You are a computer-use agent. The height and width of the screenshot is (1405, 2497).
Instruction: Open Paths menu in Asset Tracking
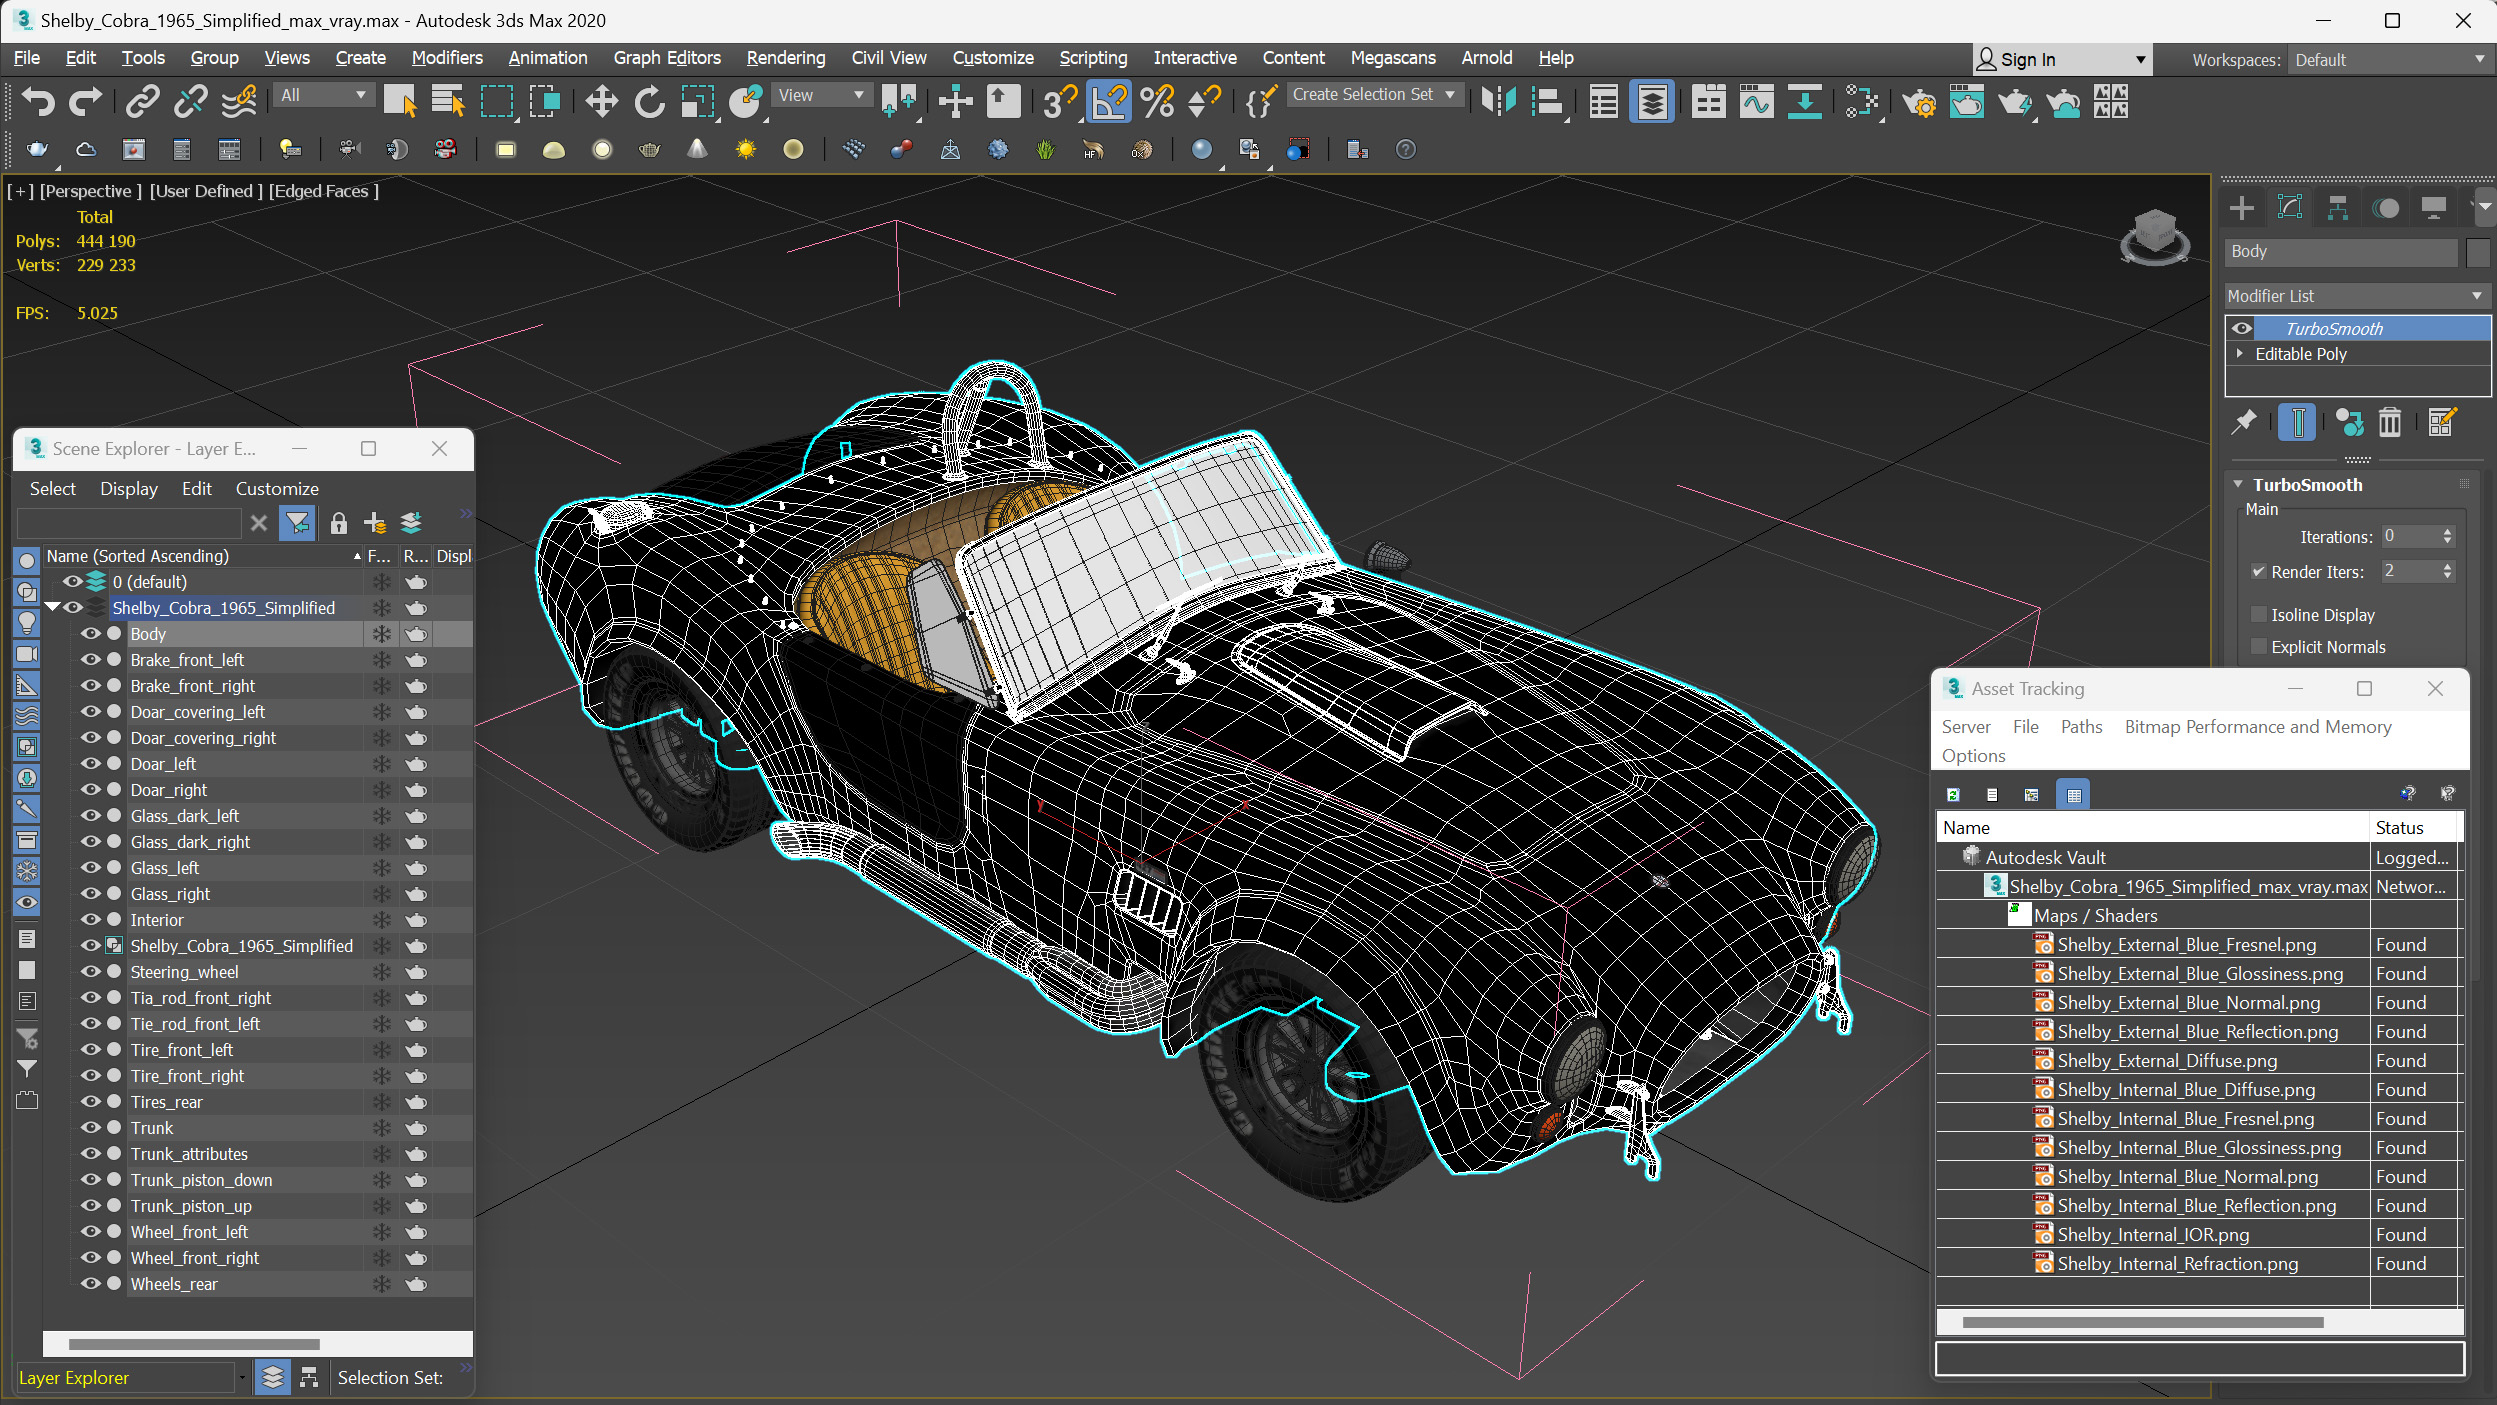pyautogui.click(x=2080, y=727)
